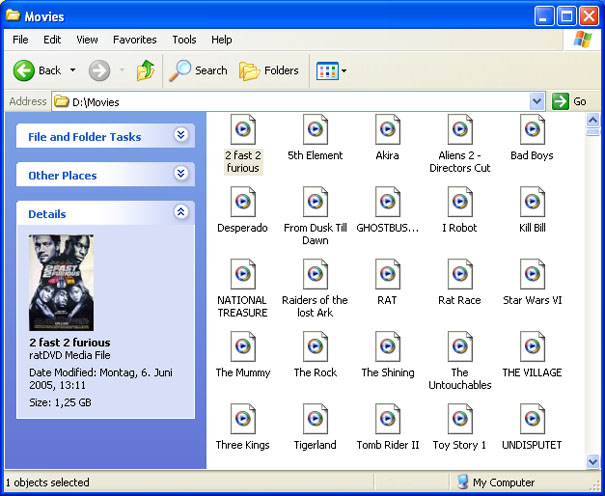Click the Toy Story 1 file icon
The width and height of the screenshot is (605, 496).
[x=459, y=419]
